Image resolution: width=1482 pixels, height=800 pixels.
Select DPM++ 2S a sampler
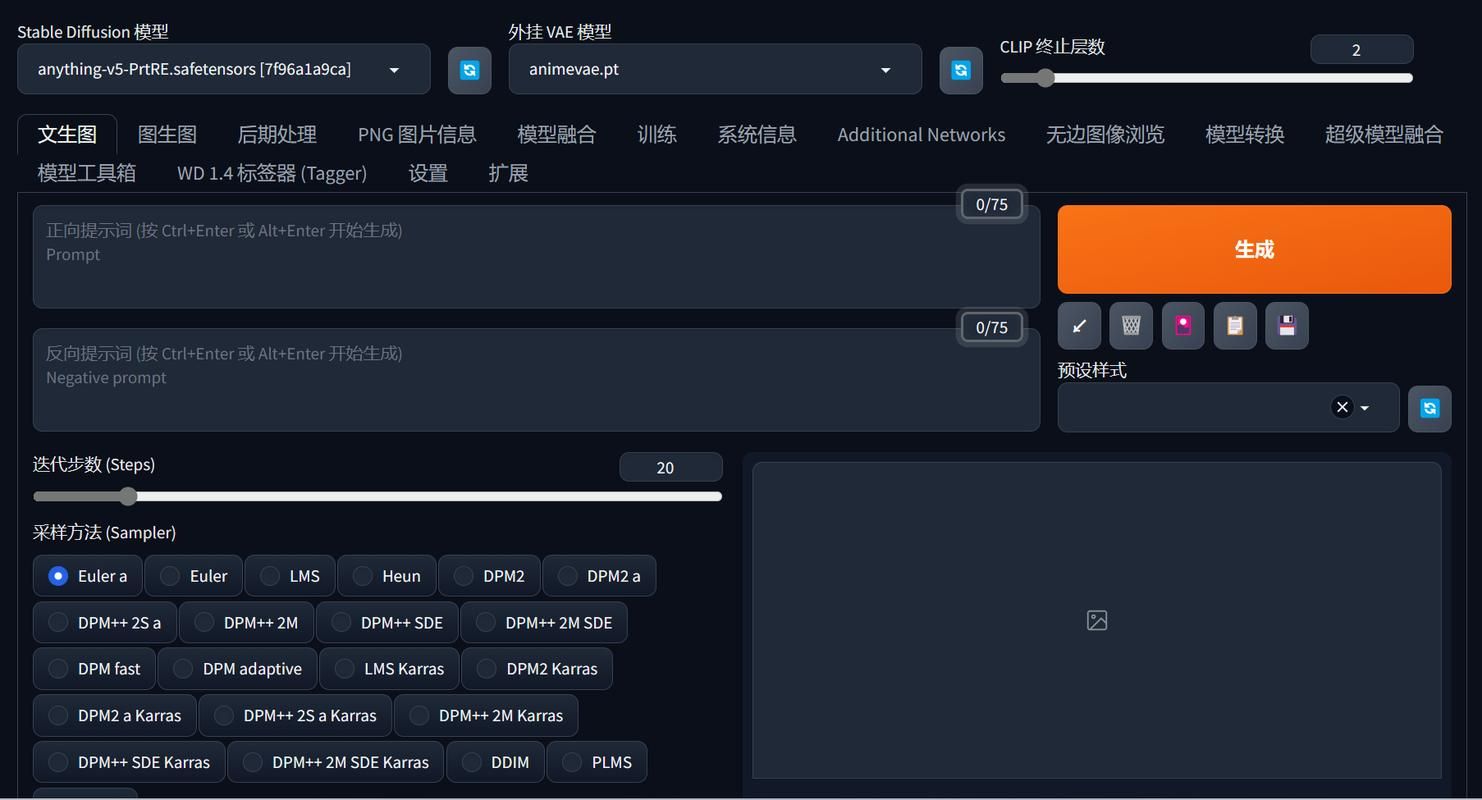coord(105,623)
